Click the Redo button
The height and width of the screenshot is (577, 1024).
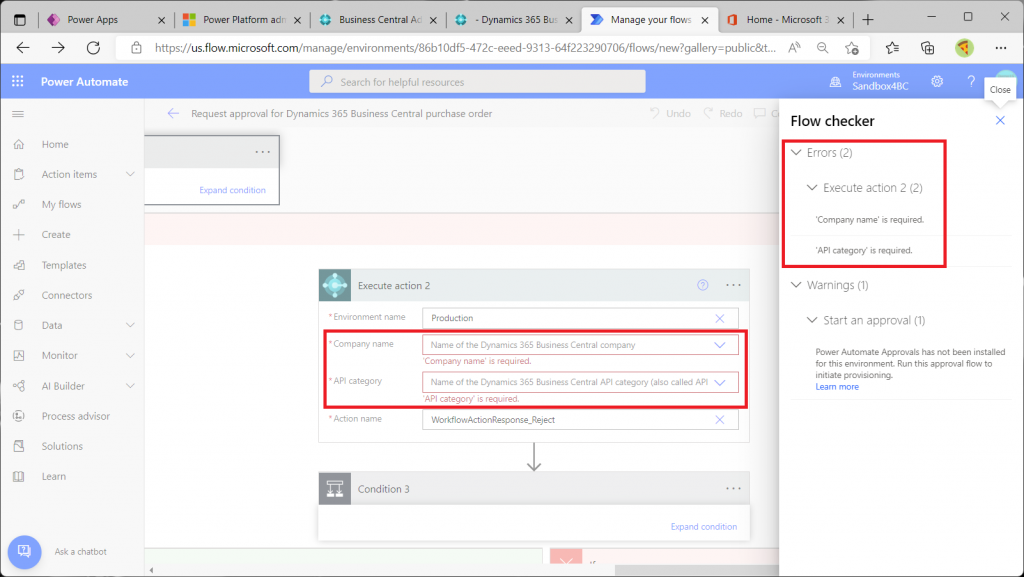[723, 114]
